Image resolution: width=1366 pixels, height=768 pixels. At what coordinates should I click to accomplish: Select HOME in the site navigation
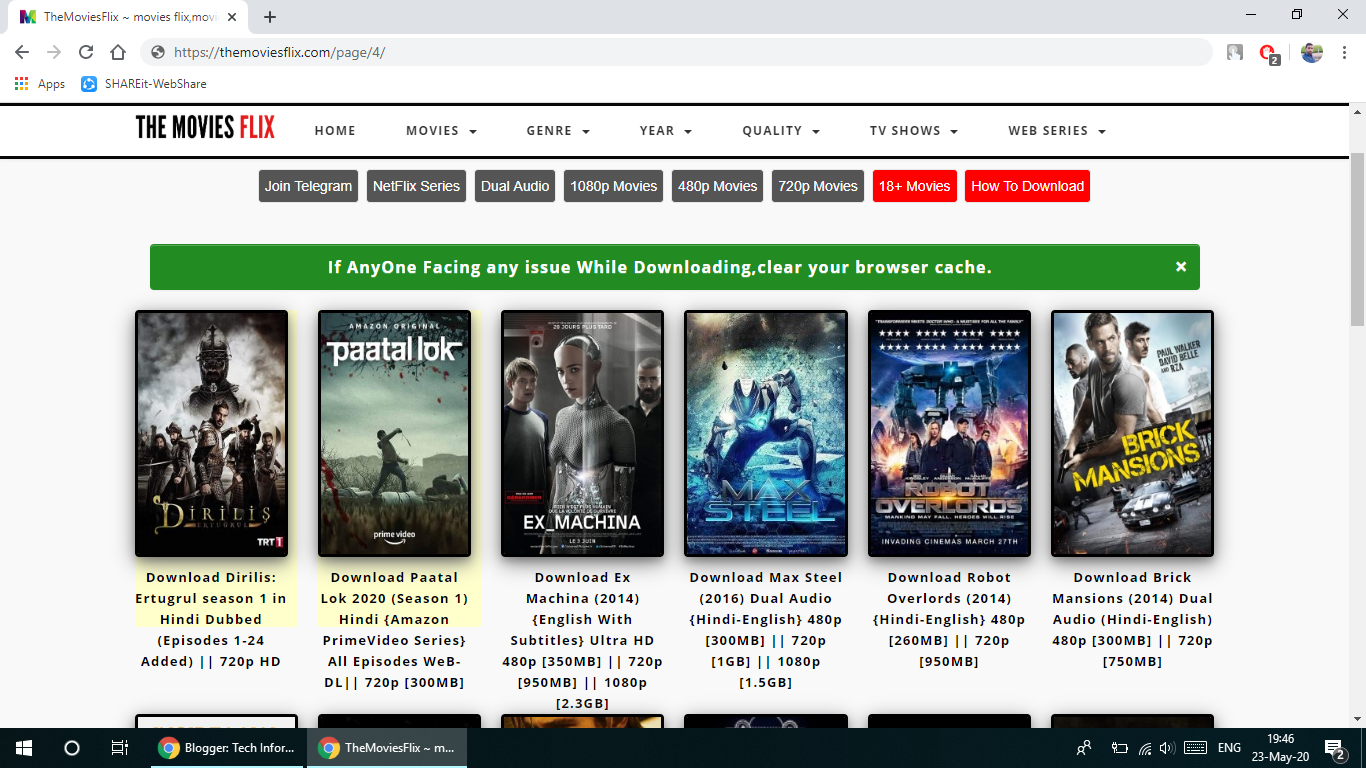pos(335,131)
